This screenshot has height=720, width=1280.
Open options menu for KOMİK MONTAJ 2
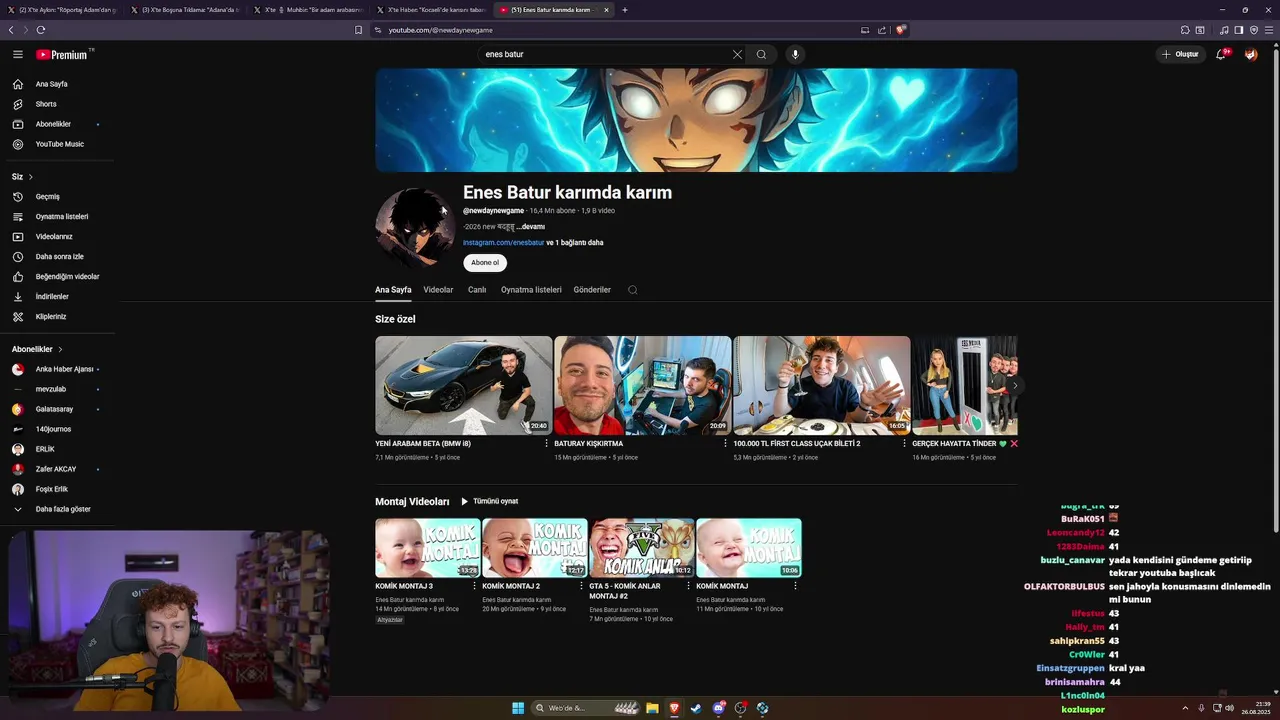point(581,586)
